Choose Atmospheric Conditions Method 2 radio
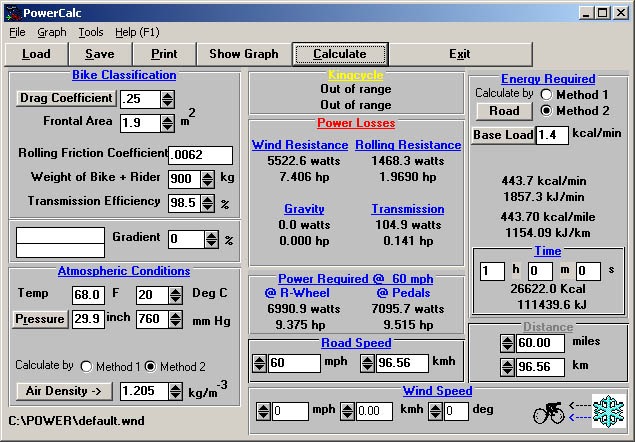The width and height of the screenshot is (635, 442). 150,367
